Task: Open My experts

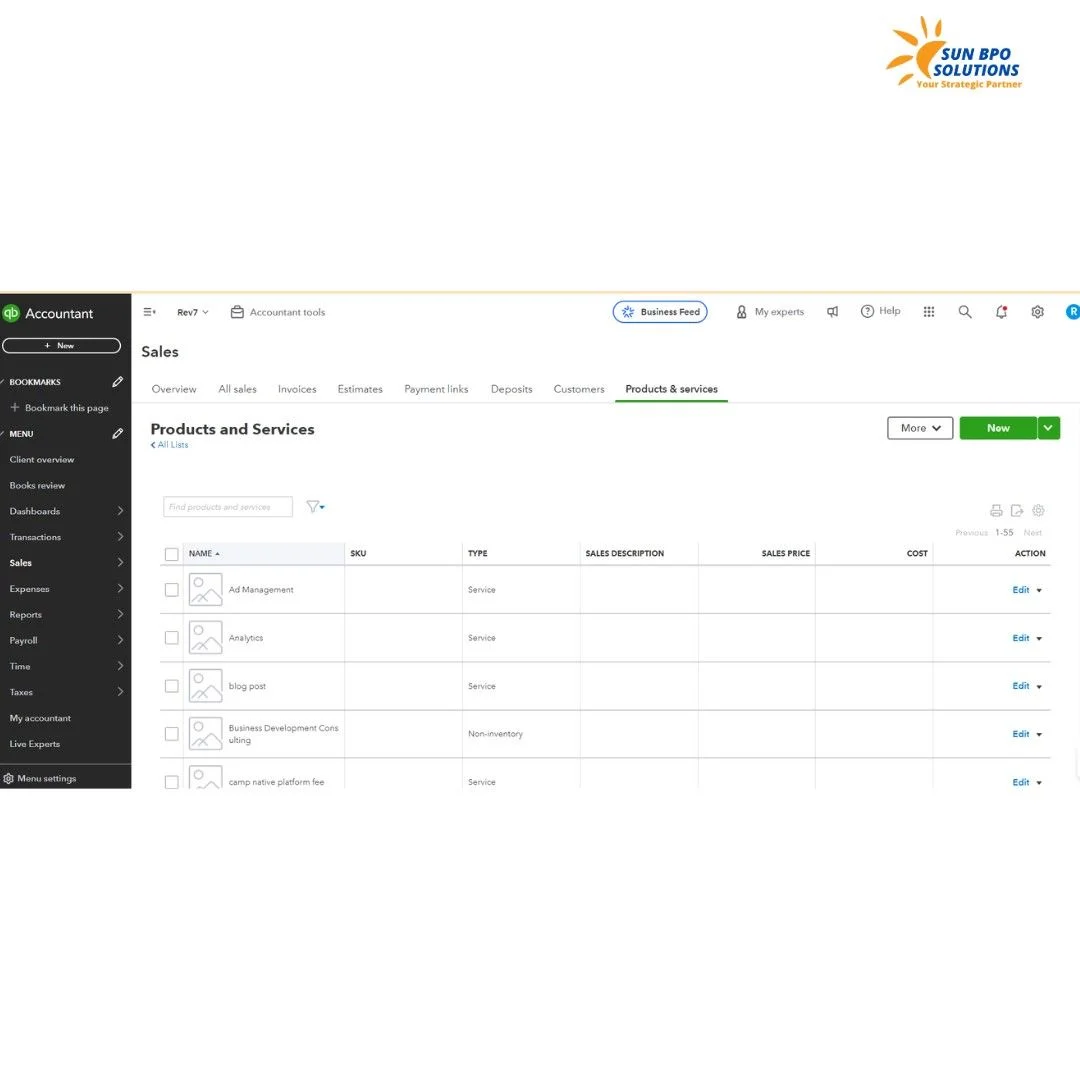Action: pos(770,312)
